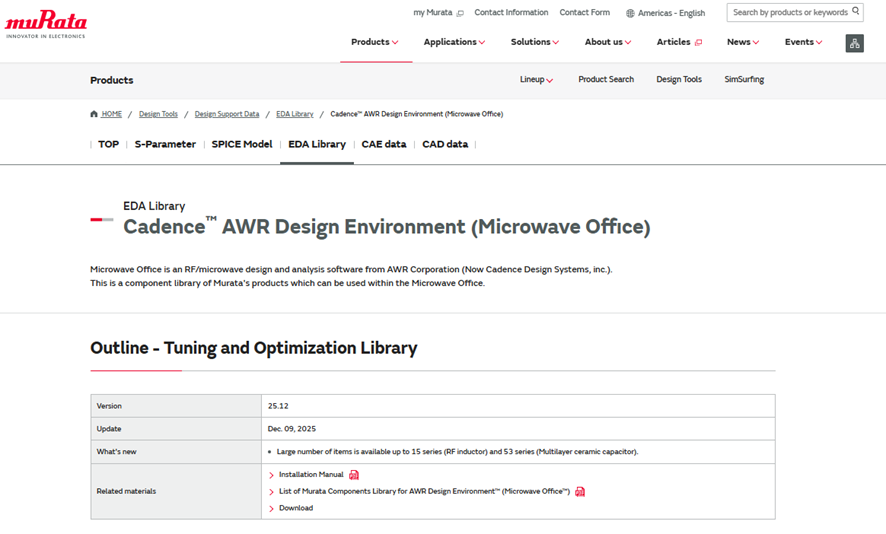This screenshot has width=886, height=534.
Task: Open the sitemap icon button
Action: [x=854, y=43]
